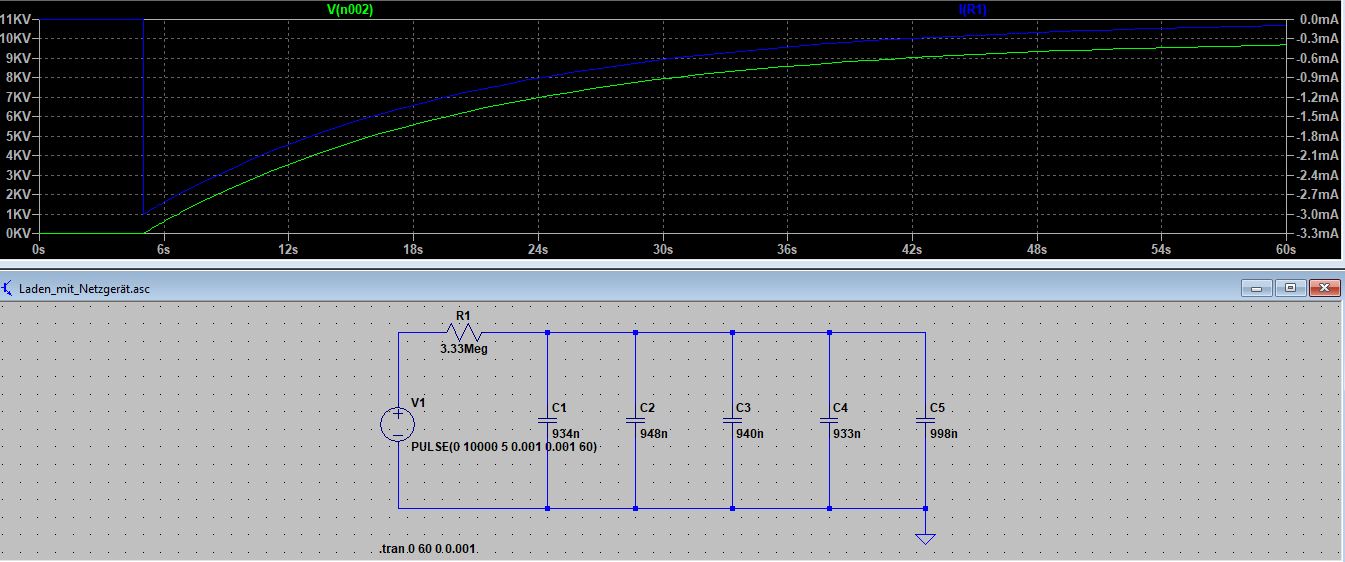Select the V1 voltage source symbol
The height and width of the screenshot is (562, 1345).
398,424
